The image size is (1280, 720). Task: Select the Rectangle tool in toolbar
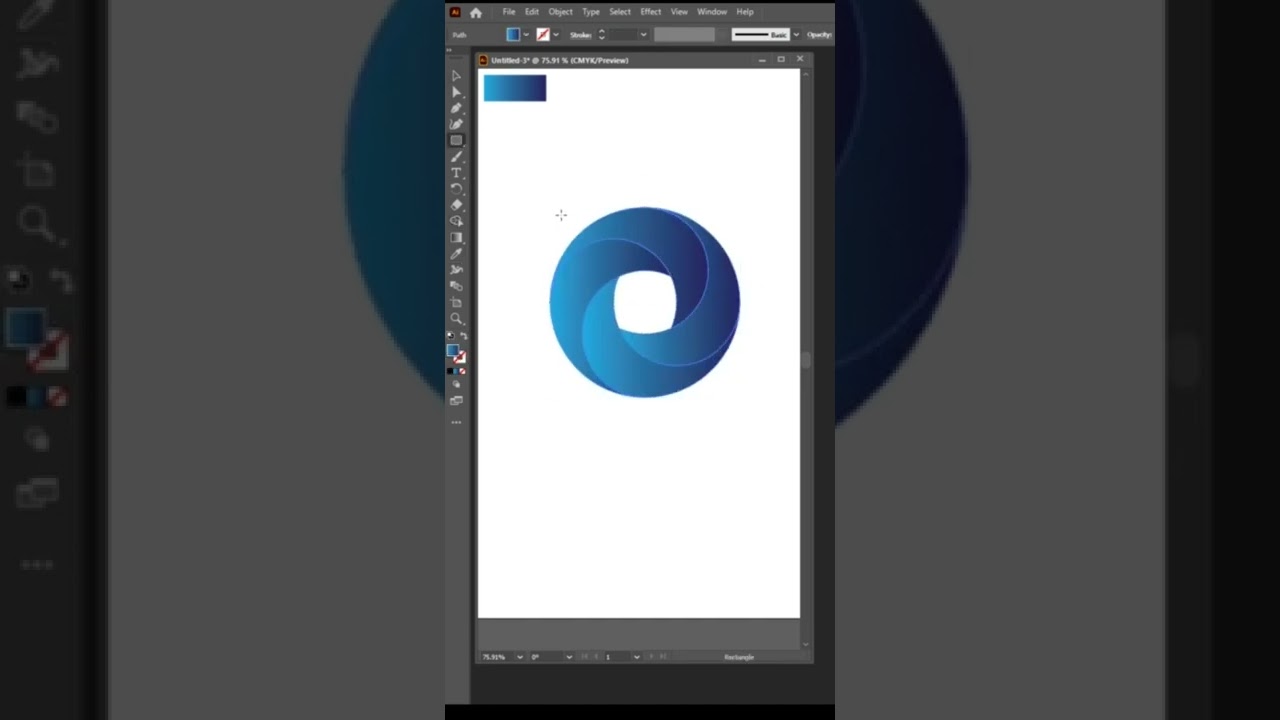coord(456,140)
